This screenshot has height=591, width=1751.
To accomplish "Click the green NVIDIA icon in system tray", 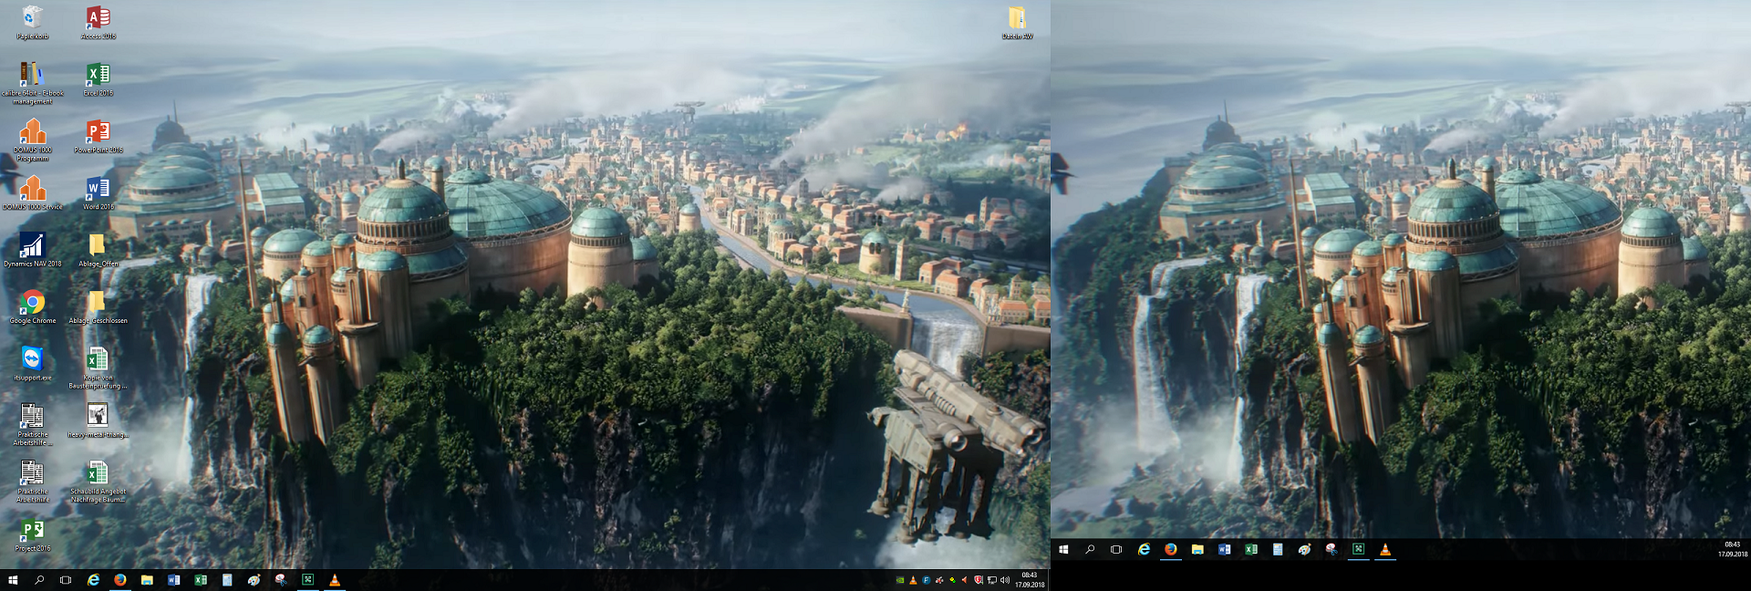I will click(x=900, y=580).
